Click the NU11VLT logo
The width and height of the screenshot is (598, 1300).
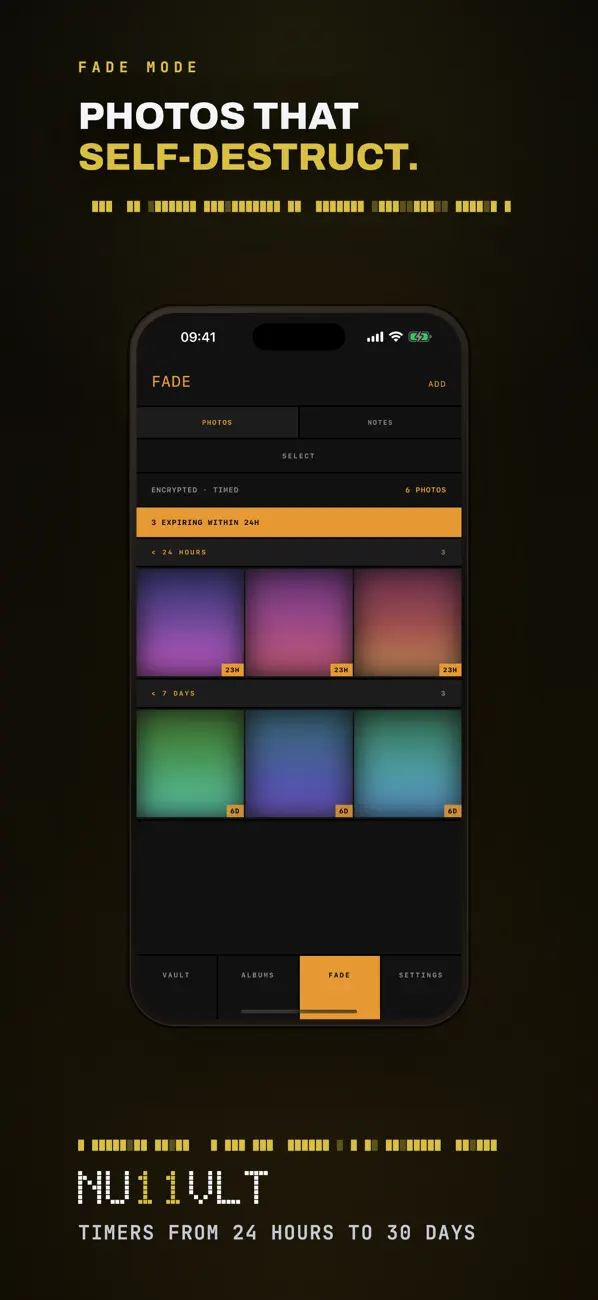pos(173,1187)
